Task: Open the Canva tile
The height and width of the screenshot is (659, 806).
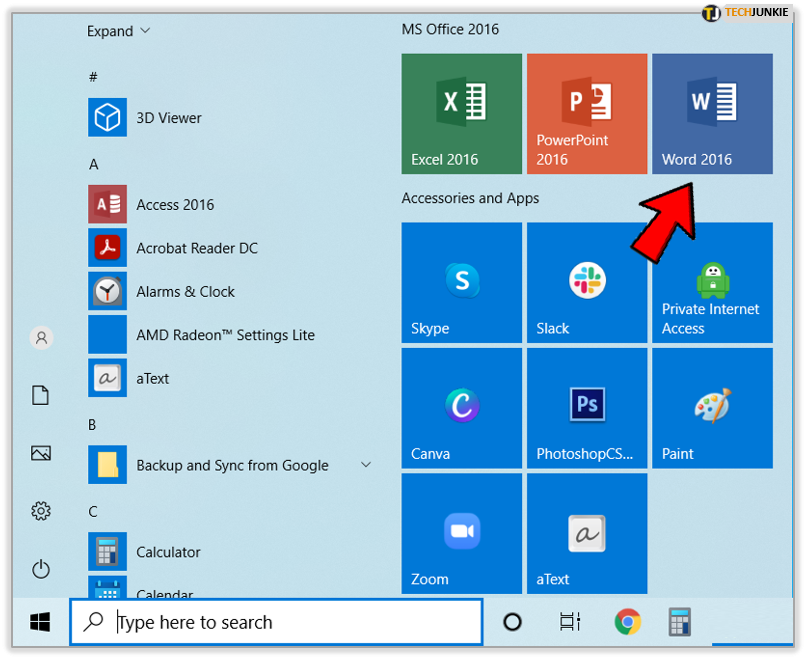Action: [462, 408]
